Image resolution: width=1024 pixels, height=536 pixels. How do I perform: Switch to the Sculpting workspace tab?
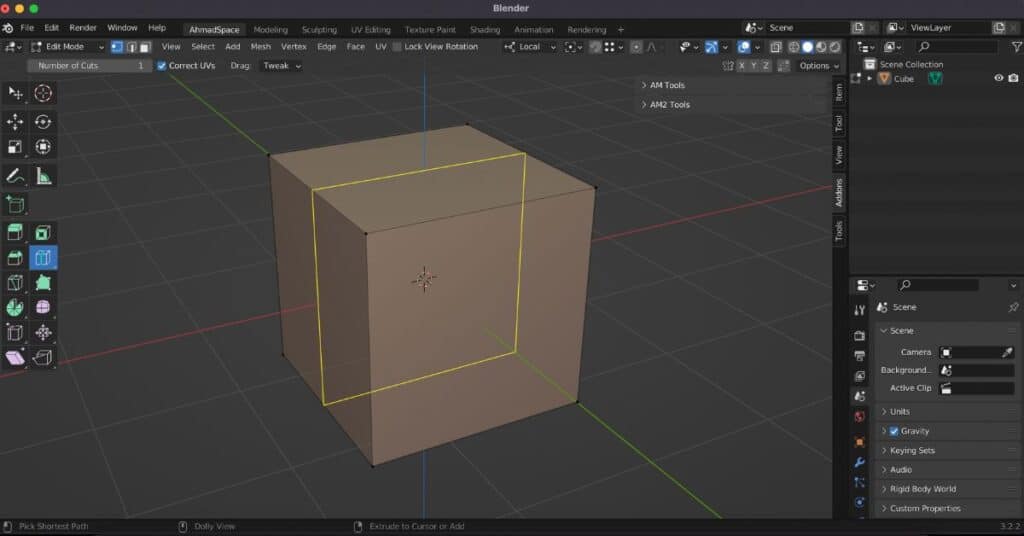[x=319, y=30]
